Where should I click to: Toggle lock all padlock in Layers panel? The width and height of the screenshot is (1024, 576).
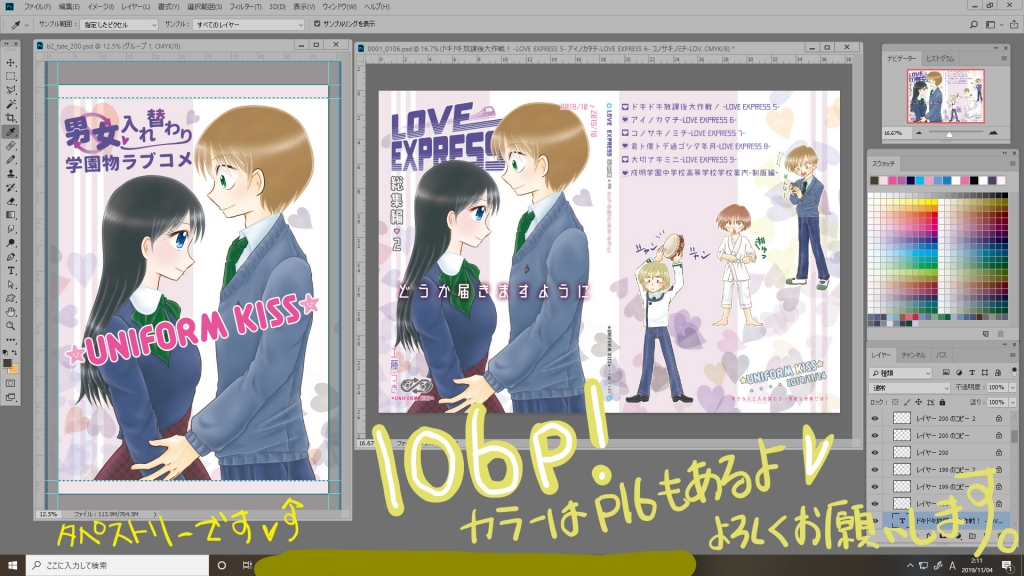coord(942,402)
